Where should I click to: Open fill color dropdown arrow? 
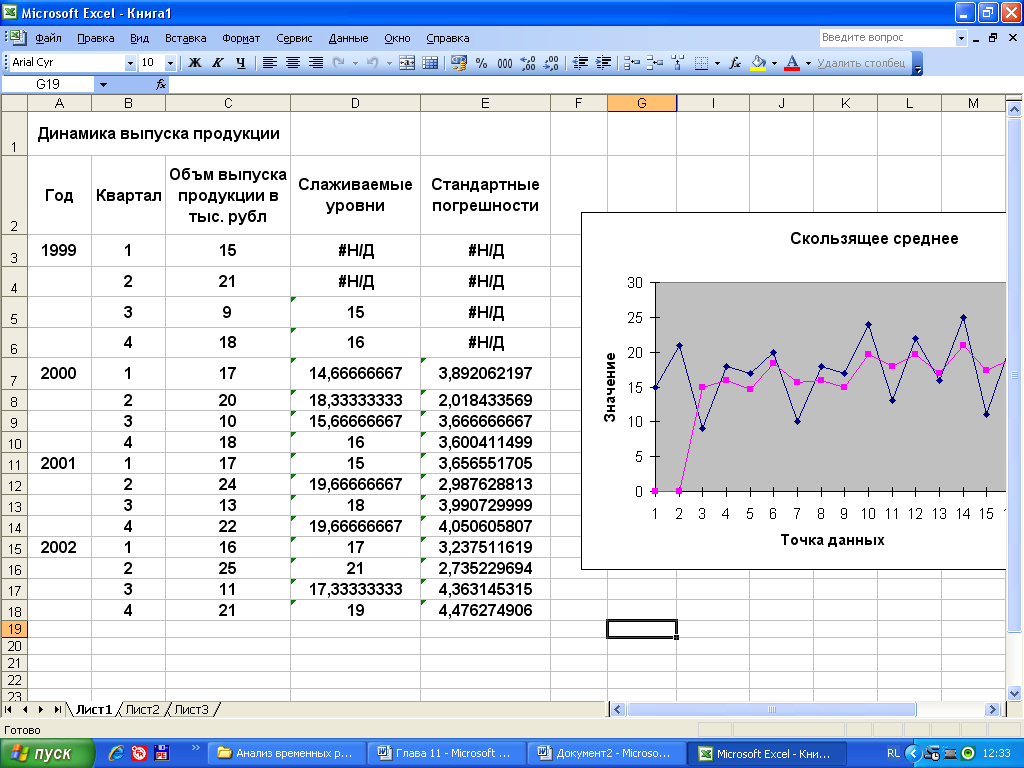click(x=775, y=63)
